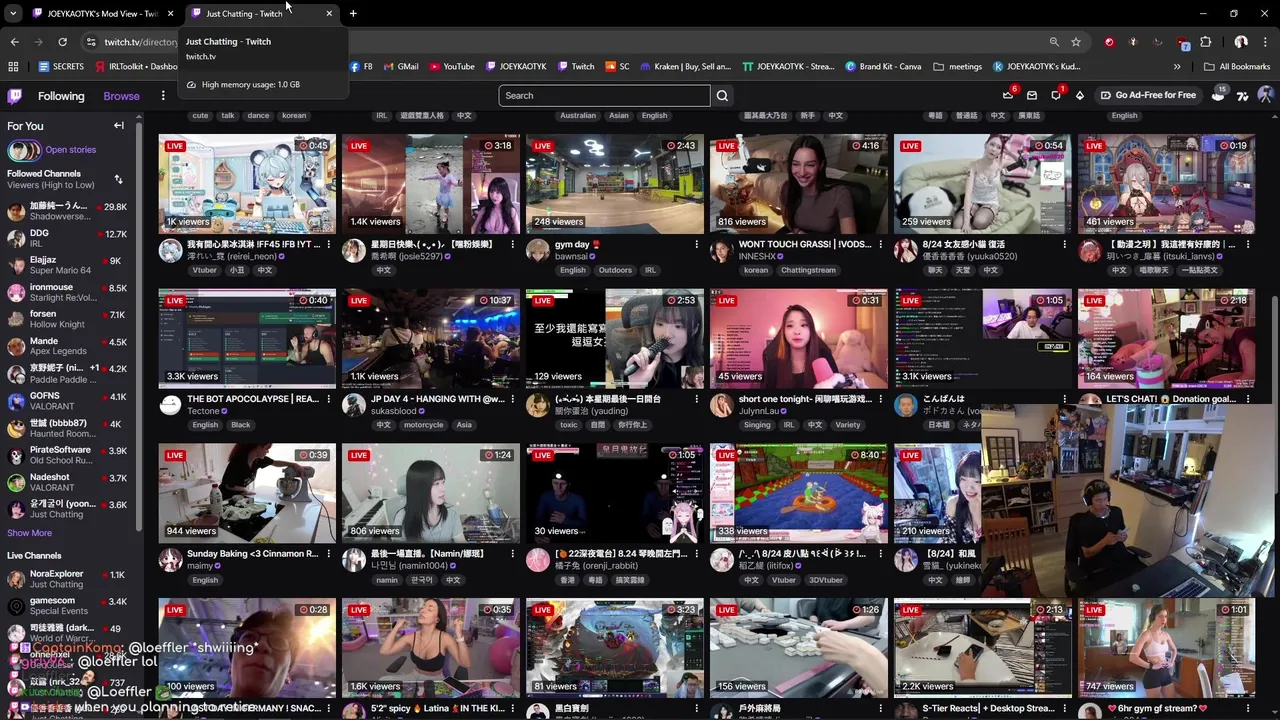
Task: Bookmark this page with the star icon
Action: [1076, 42]
